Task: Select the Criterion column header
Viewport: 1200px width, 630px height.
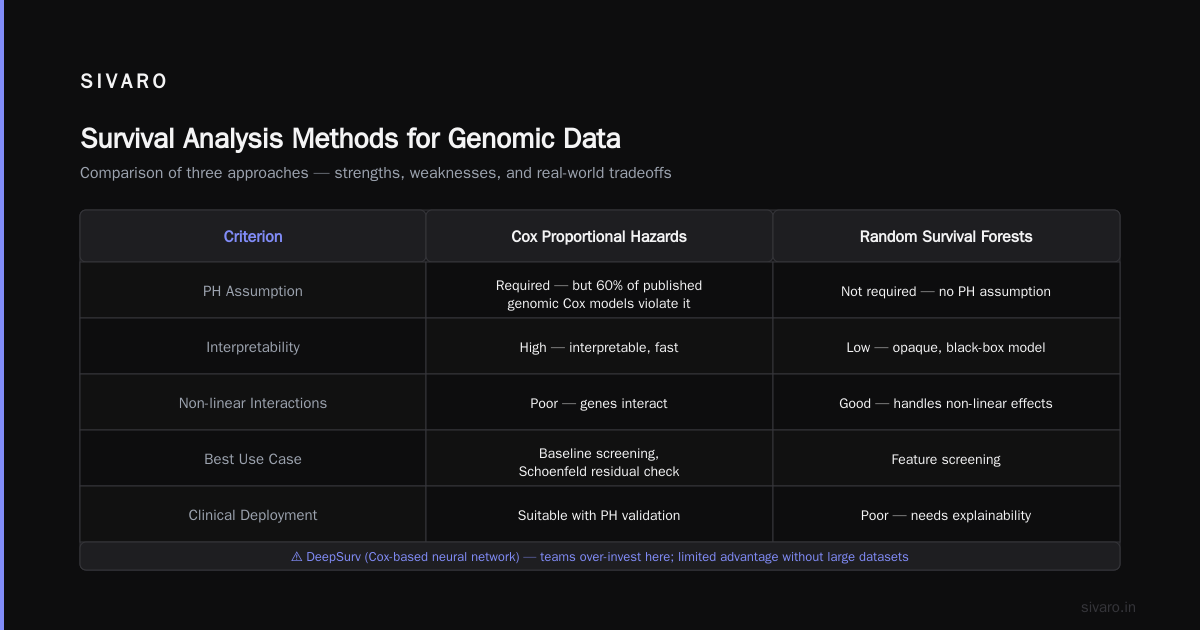Action: click(253, 237)
